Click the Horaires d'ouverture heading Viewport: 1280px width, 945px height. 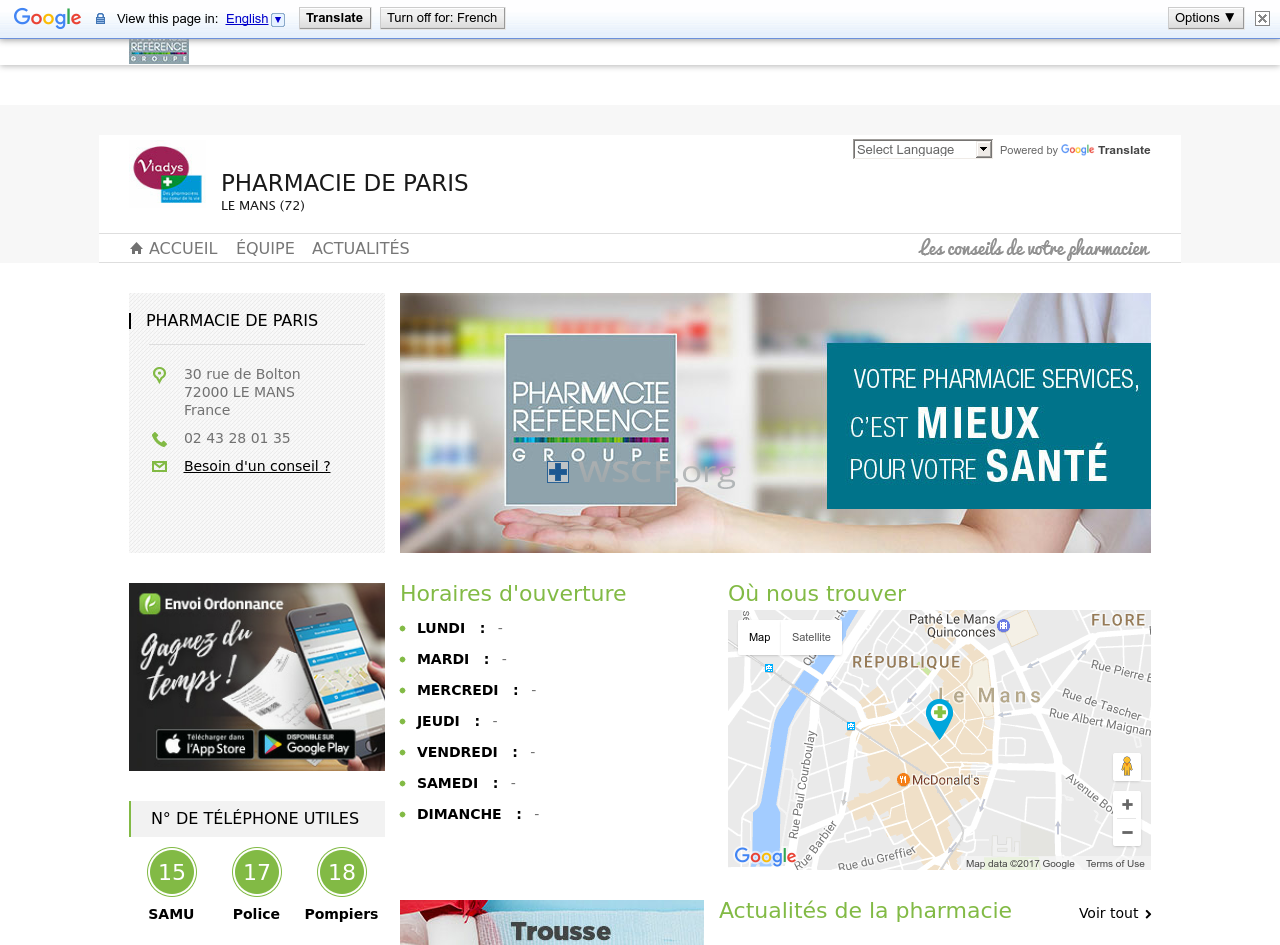pos(513,594)
